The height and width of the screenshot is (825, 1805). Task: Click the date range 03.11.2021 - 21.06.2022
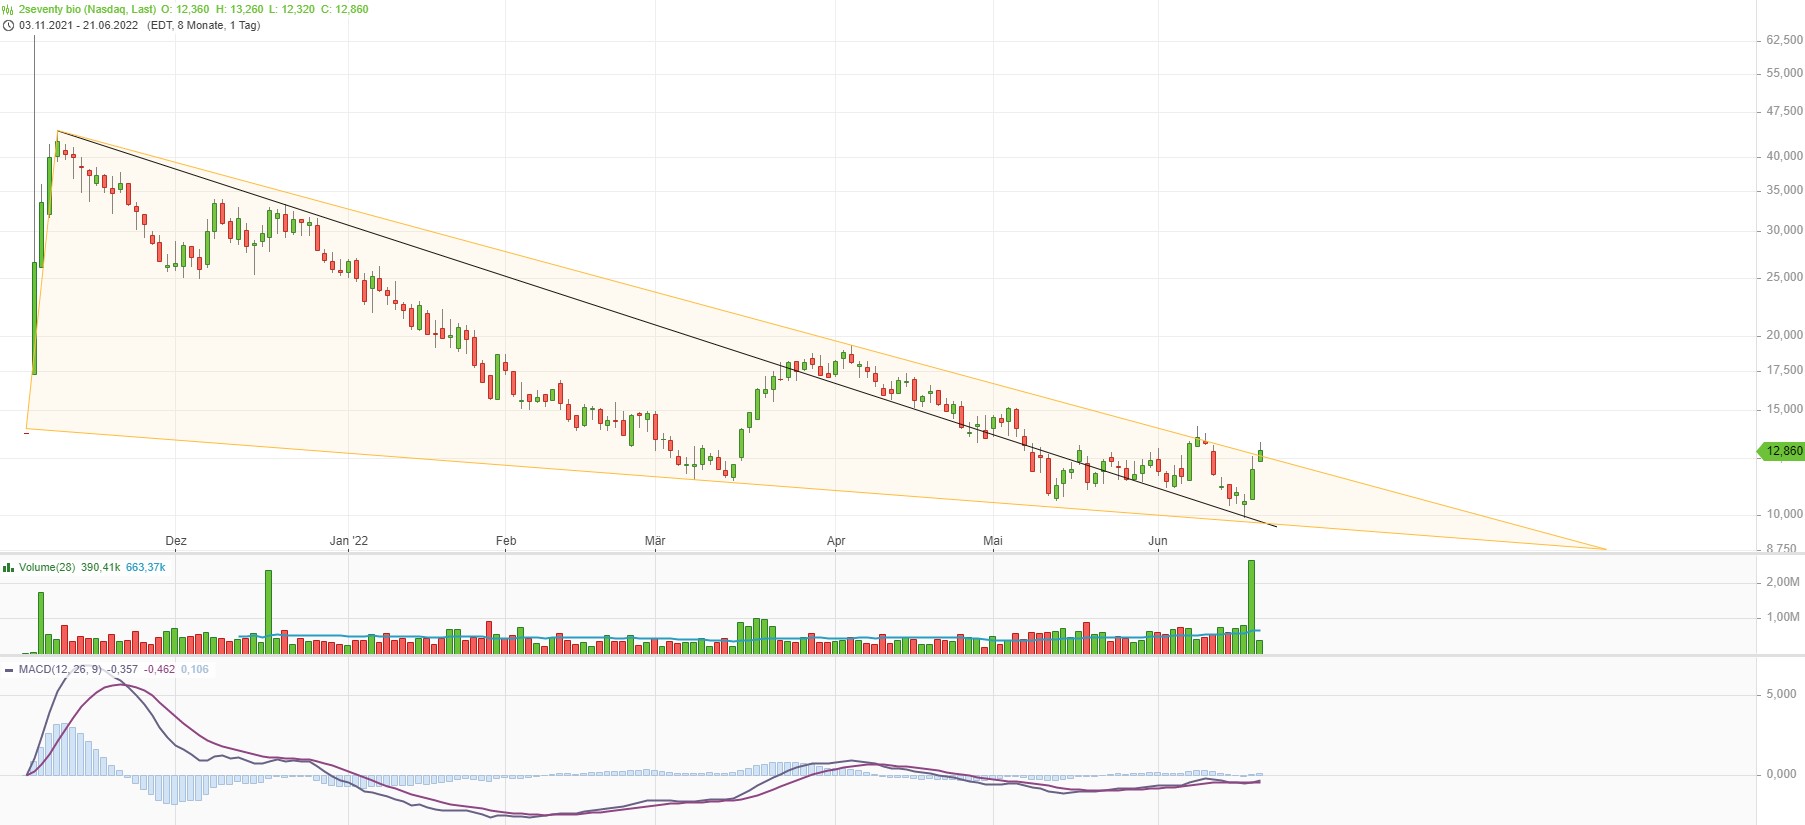[x=78, y=25]
